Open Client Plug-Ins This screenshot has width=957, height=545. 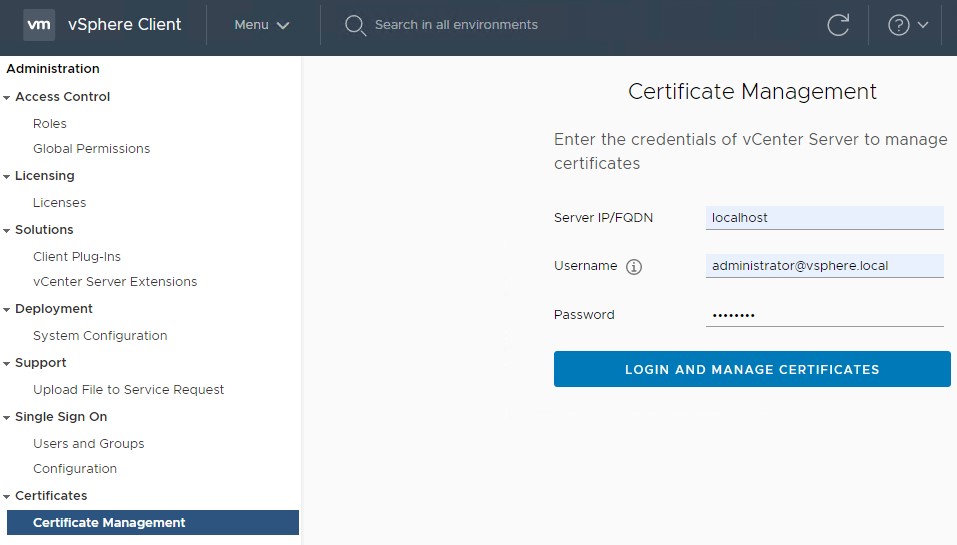pos(77,256)
